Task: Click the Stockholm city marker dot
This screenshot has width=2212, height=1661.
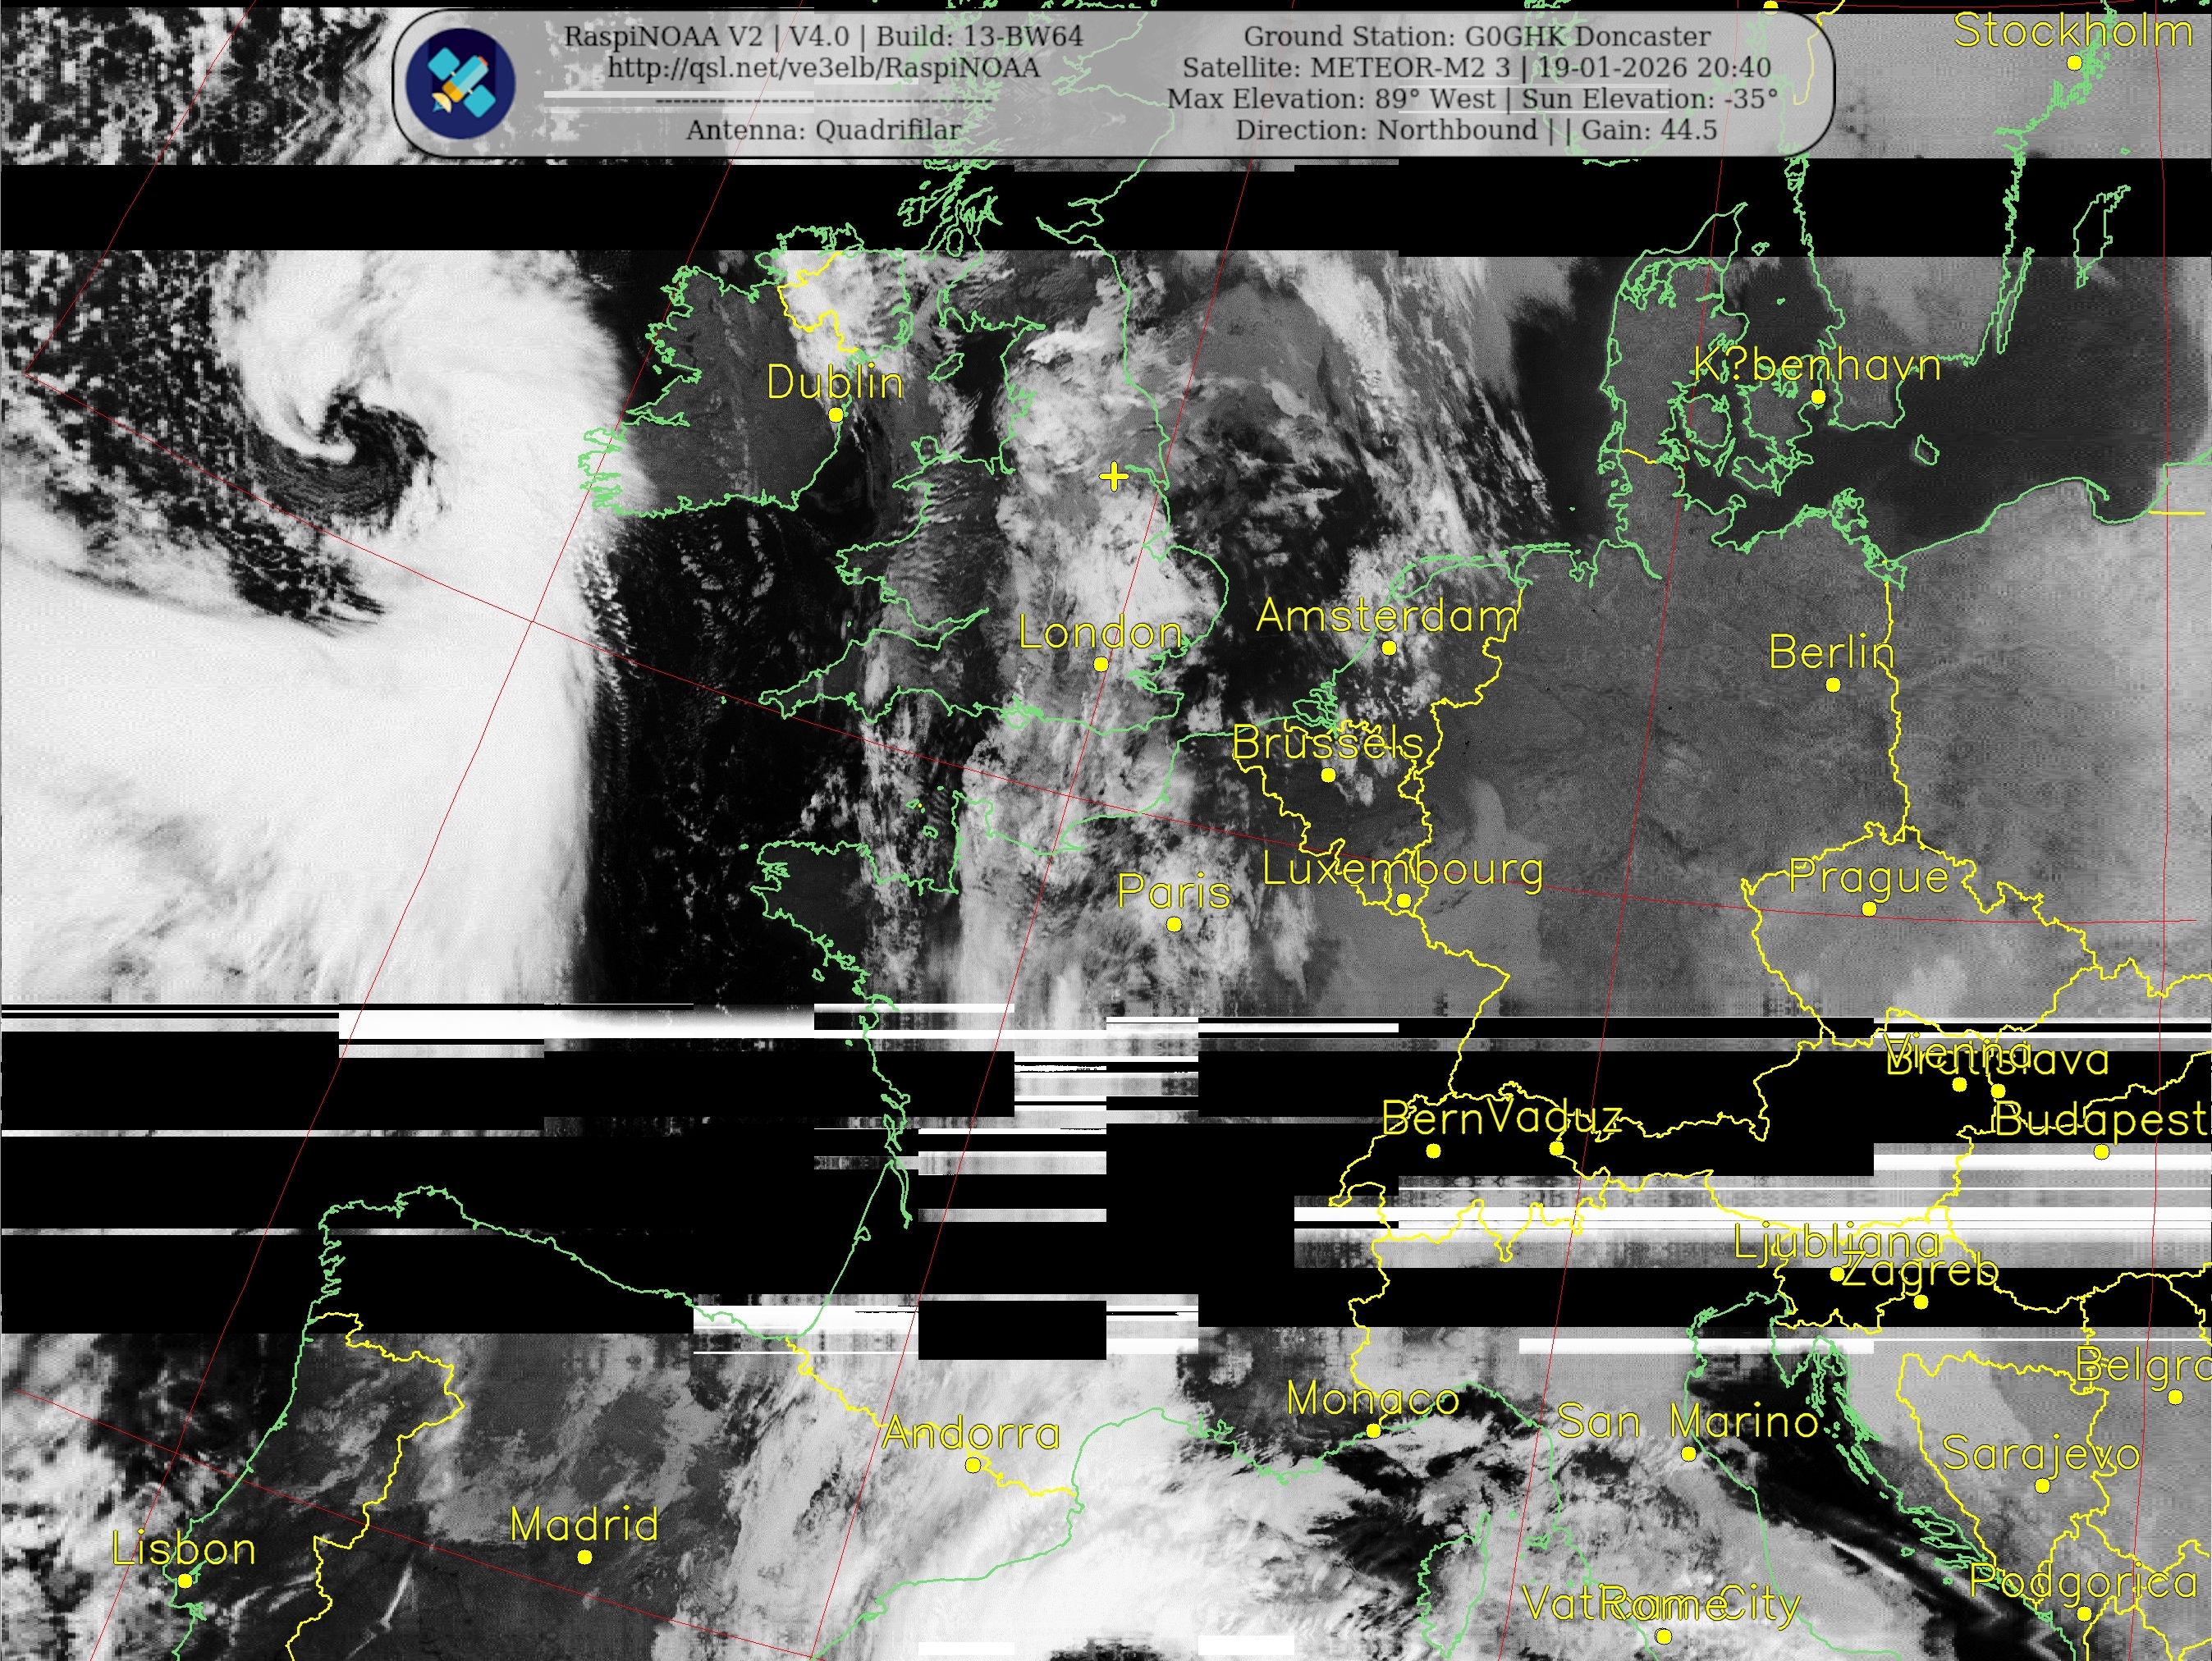Action: [2074, 63]
